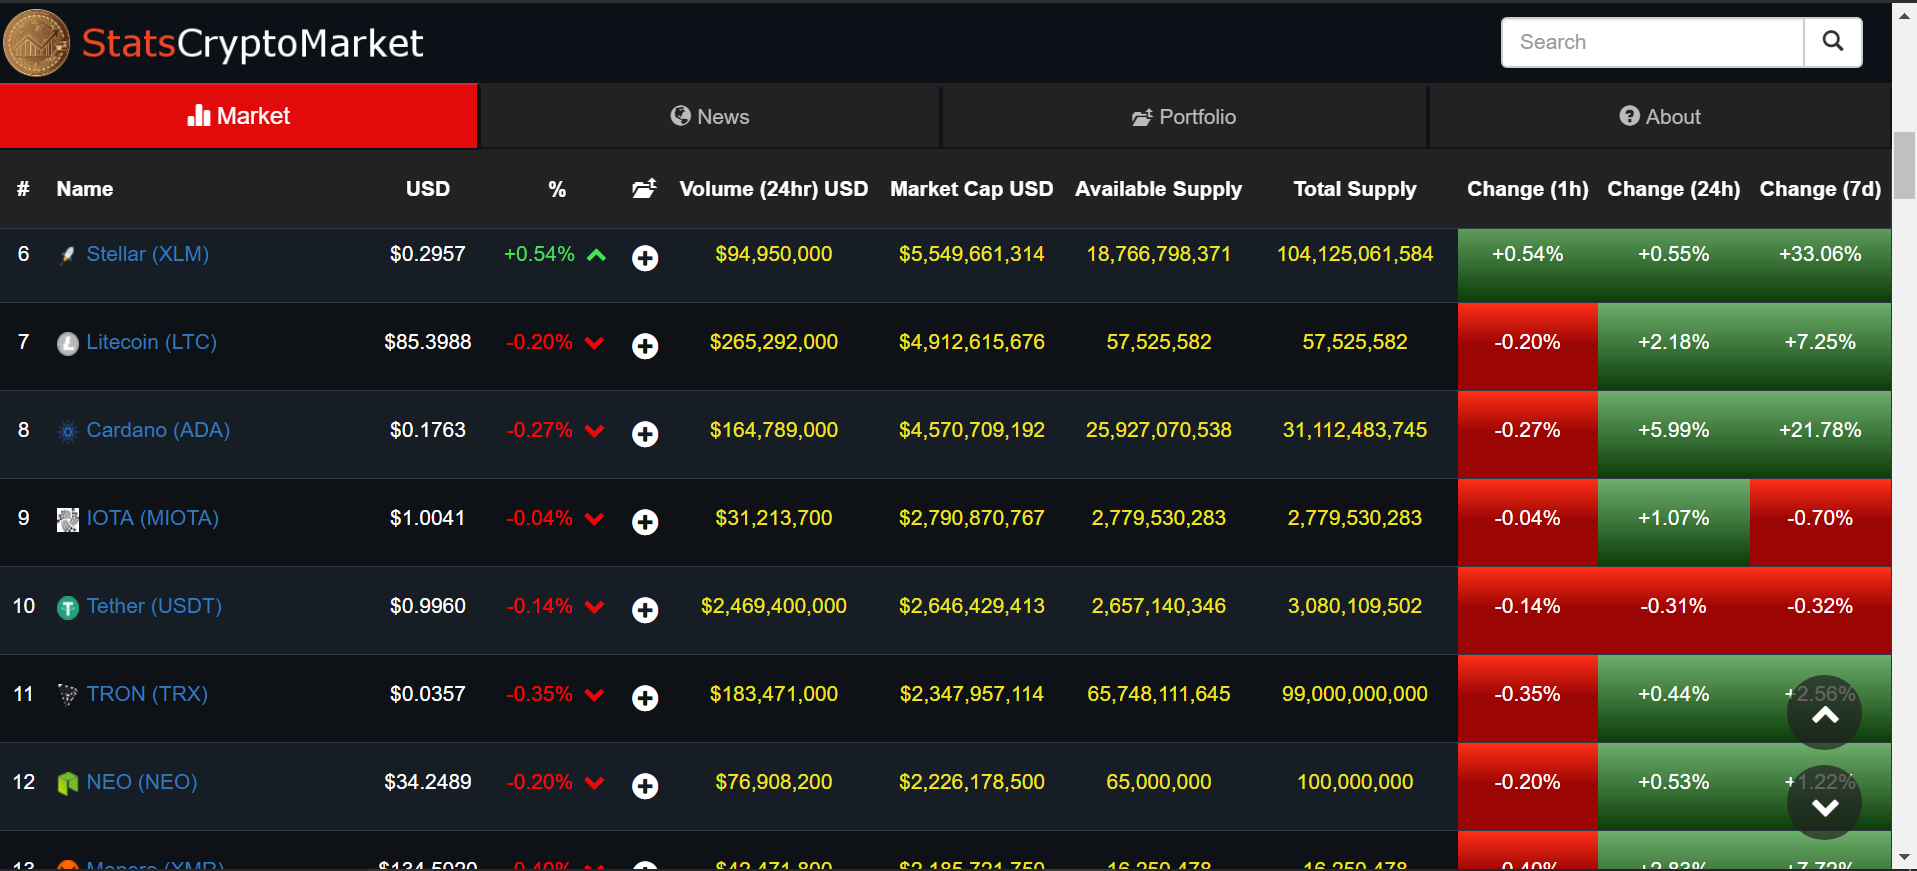Add Litecoin (LTC) to portfolio with plus icon
The width and height of the screenshot is (1917, 871).
tap(645, 346)
